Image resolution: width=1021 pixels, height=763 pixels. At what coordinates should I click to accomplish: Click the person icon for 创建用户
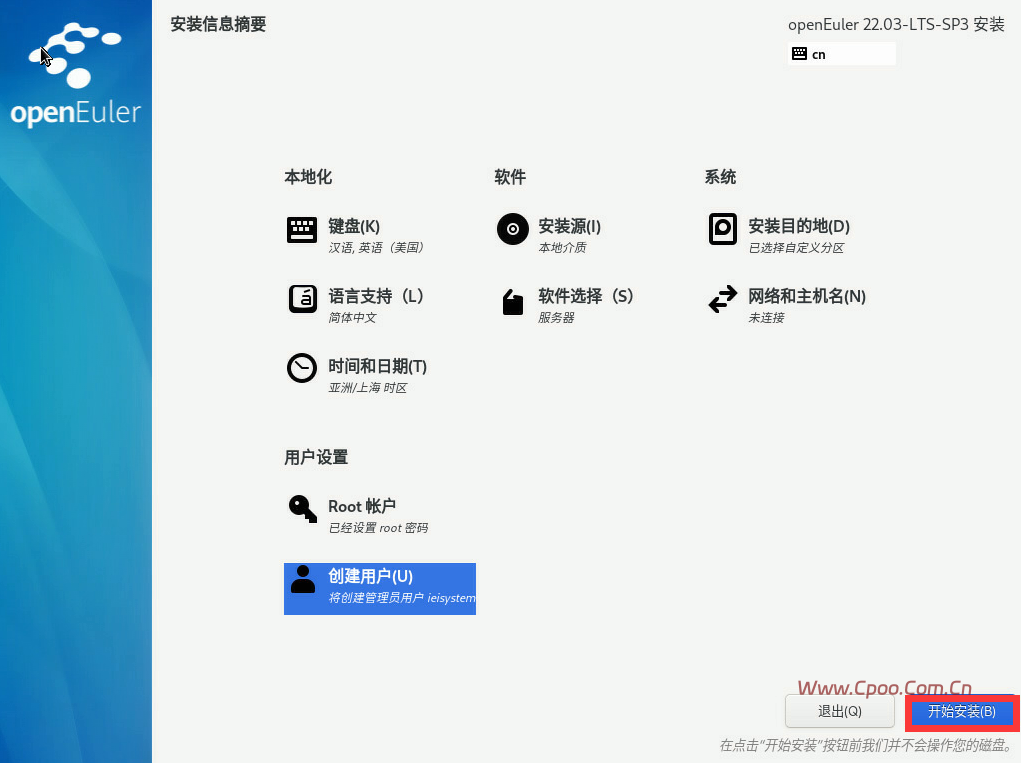(x=302, y=579)
